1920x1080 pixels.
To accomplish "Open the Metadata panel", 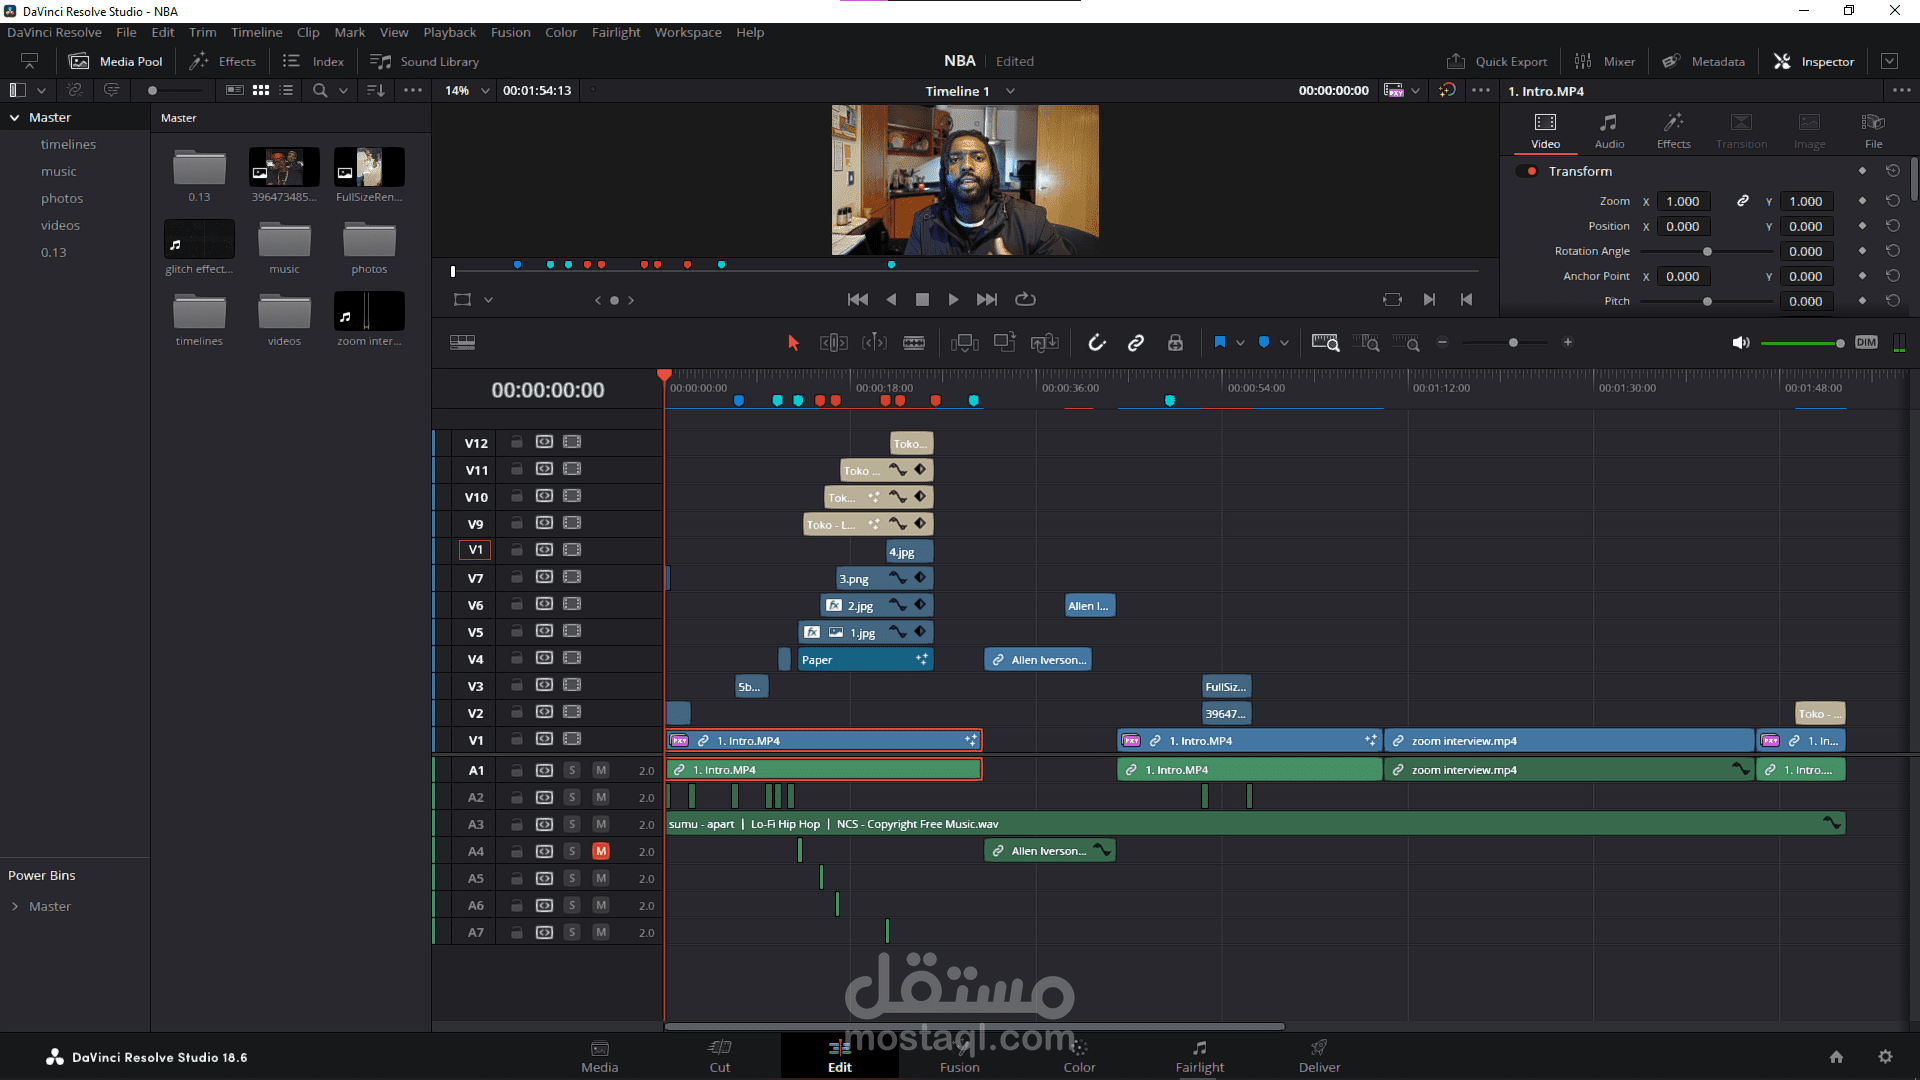I will click(x=1704, y=61).
